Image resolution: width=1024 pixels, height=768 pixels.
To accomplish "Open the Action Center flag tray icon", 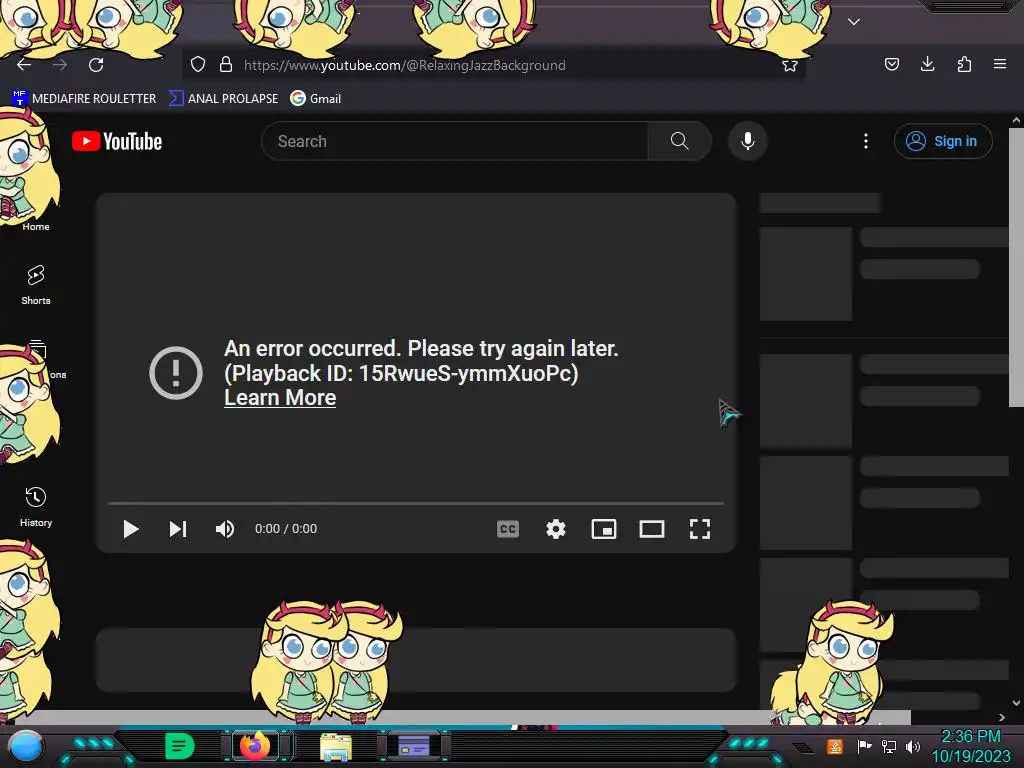I will tap(864, 746).
